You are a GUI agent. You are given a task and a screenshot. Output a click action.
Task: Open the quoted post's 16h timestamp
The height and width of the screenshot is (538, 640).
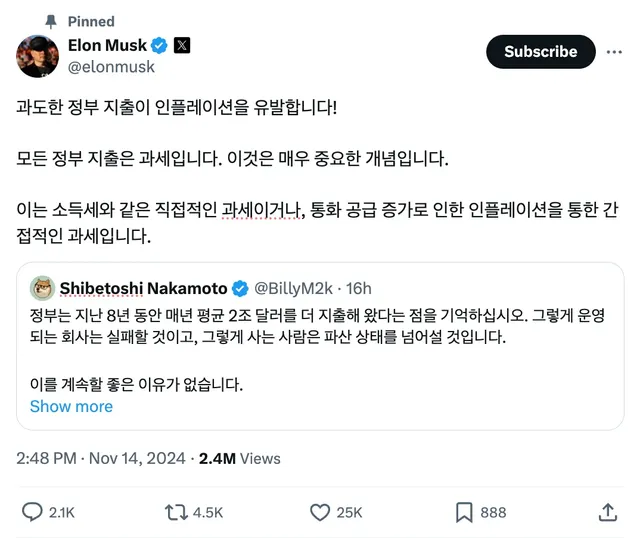tap(361, 288)
